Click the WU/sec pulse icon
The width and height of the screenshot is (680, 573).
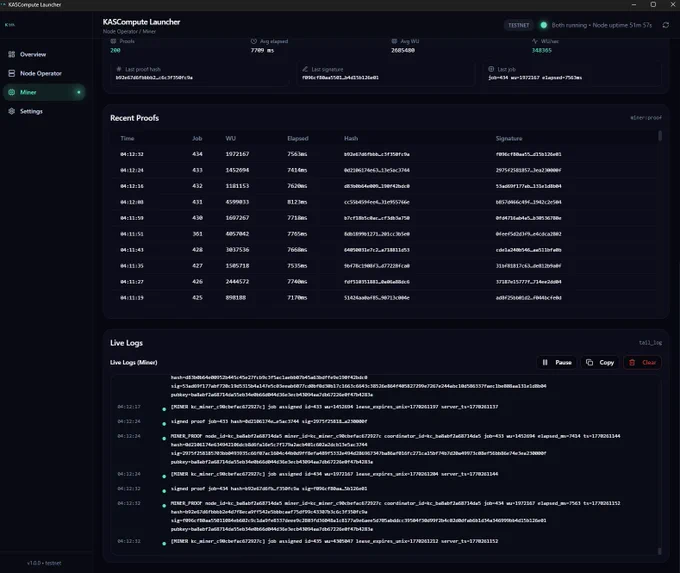535,41
